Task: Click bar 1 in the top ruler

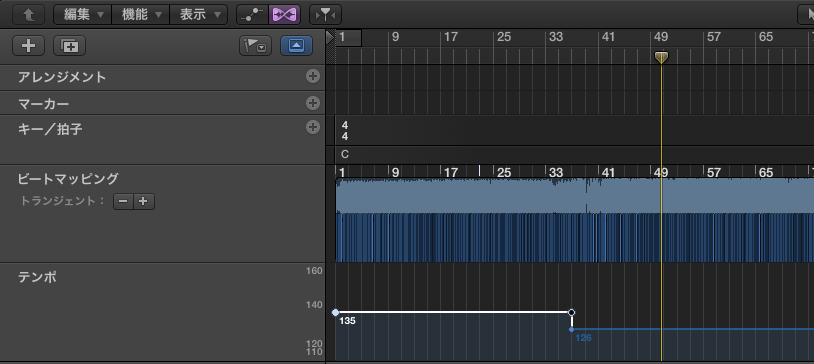Action: click(342, 37)
